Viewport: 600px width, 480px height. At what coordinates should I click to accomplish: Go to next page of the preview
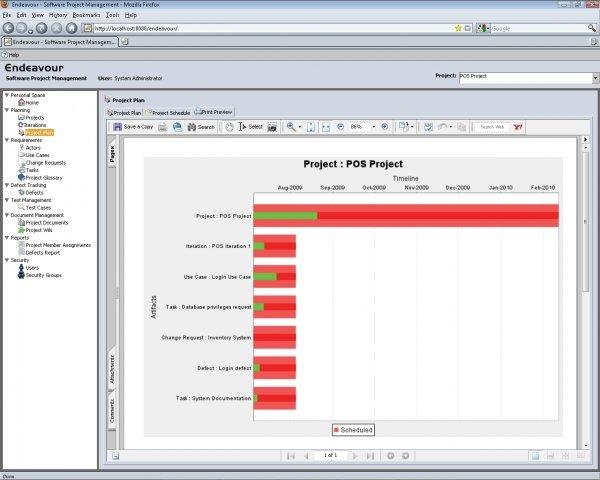tap(355, 456)
